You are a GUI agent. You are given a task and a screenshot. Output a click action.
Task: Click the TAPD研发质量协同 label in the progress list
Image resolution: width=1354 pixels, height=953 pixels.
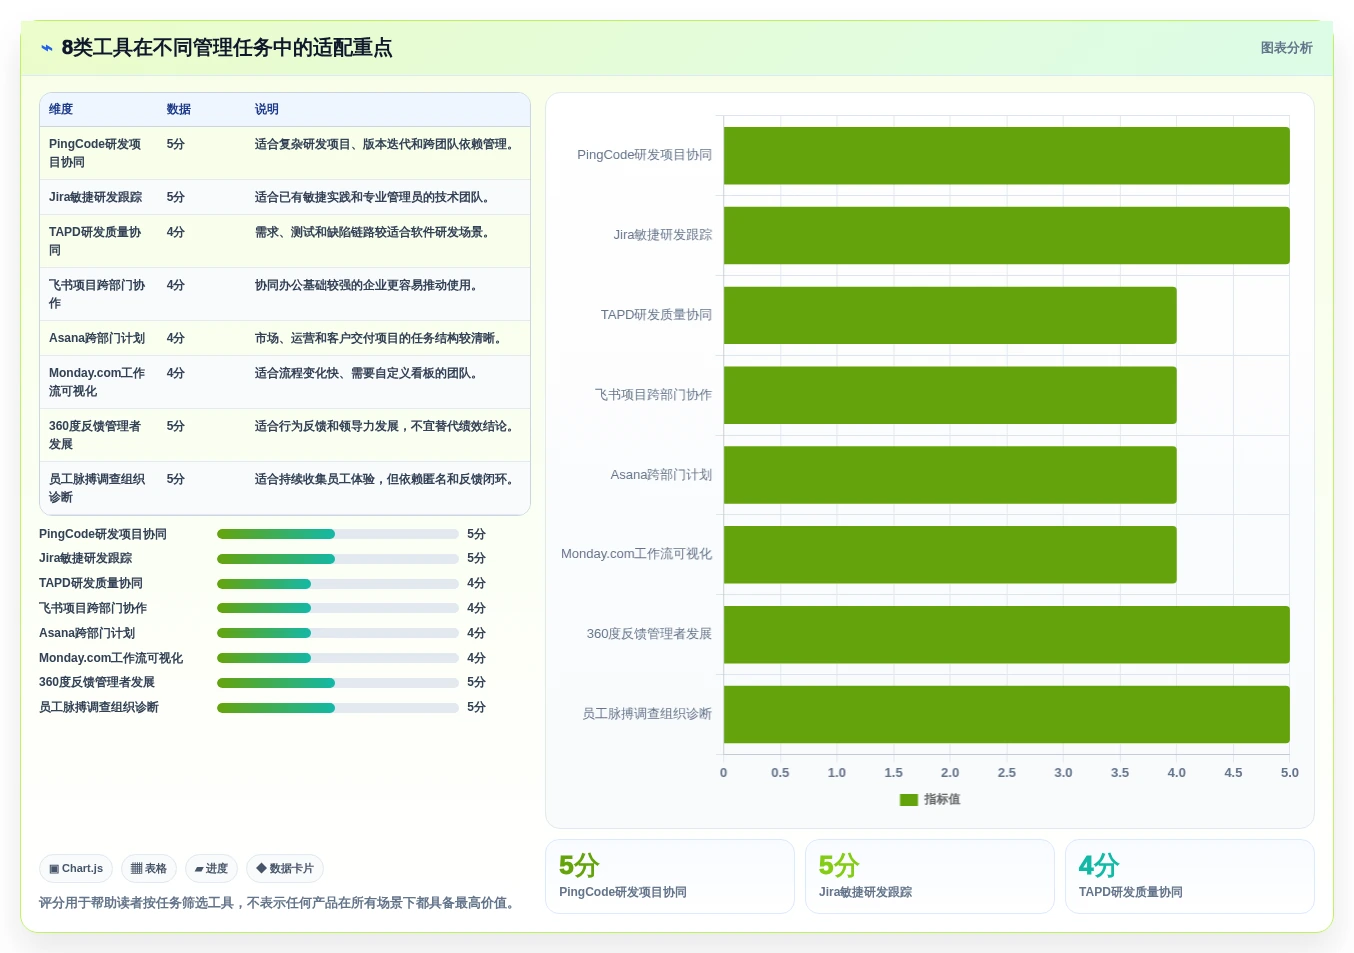point(91,584)
